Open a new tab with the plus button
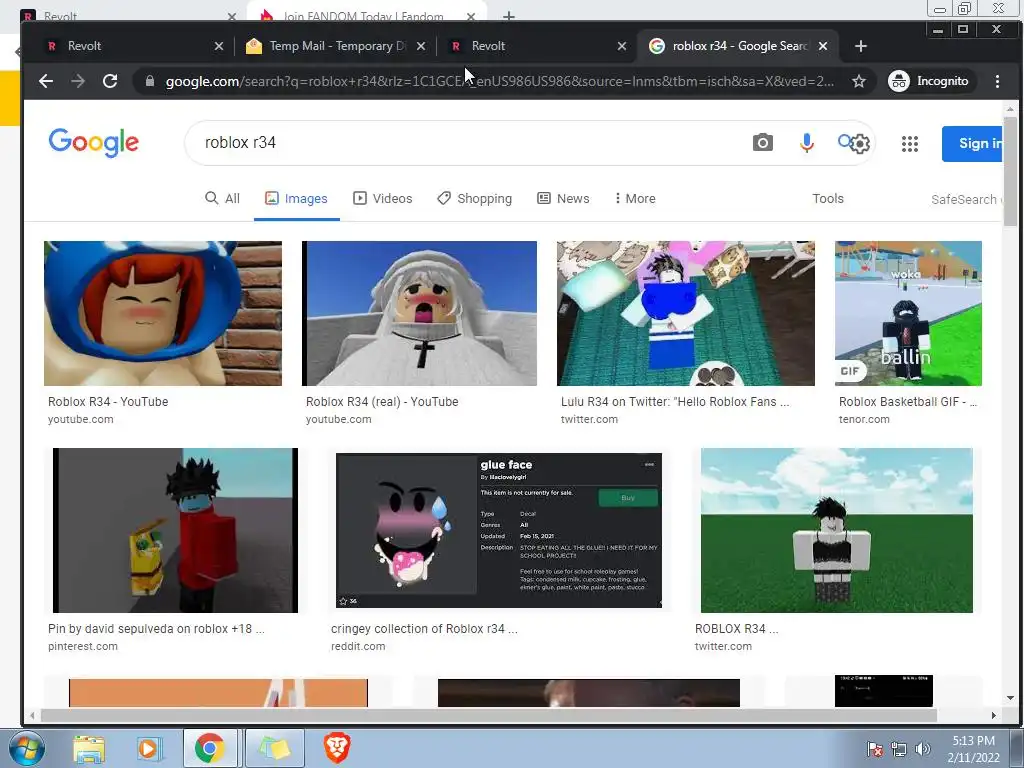 coord(861,46)
